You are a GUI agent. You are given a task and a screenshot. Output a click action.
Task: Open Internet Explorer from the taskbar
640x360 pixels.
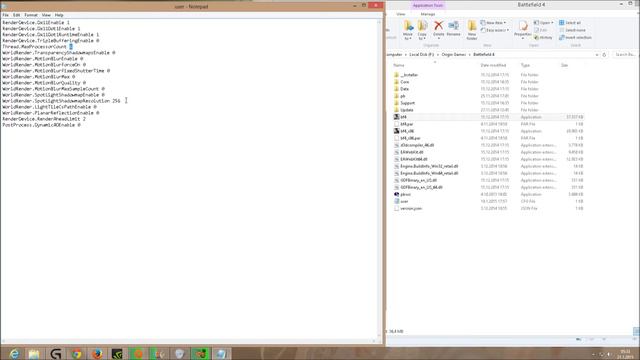(x=14, y=354)
